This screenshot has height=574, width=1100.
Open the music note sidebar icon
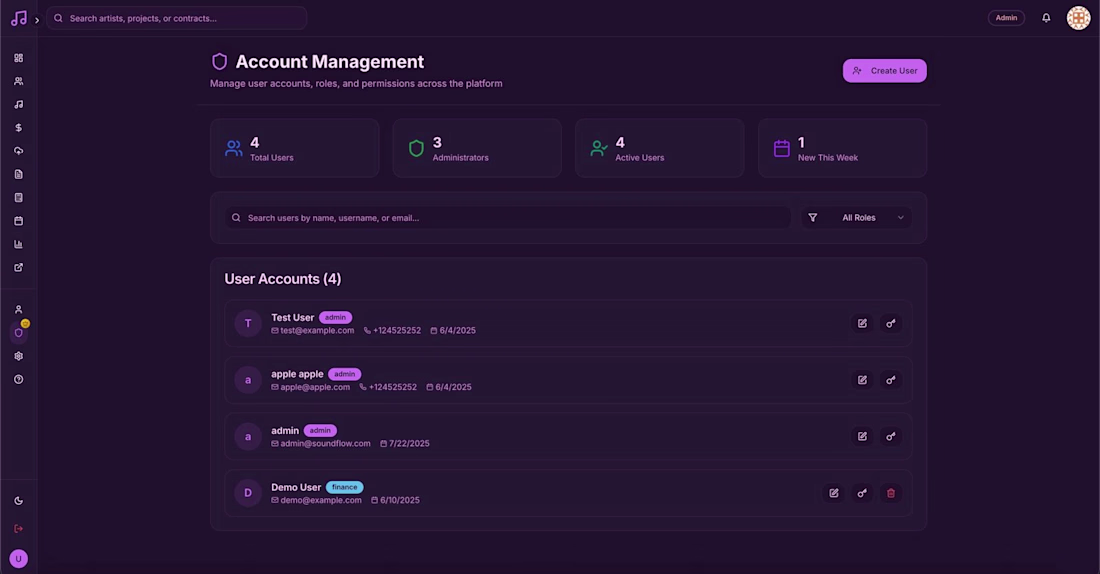pos(18,105)
